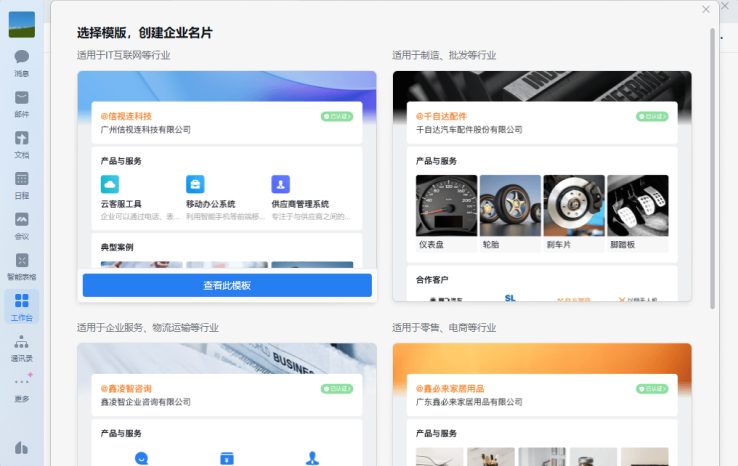Click chat bubble icon in 鑫凌智咨询 template
The height and width of the screenshot is (466, 738).
click(142, 458)
